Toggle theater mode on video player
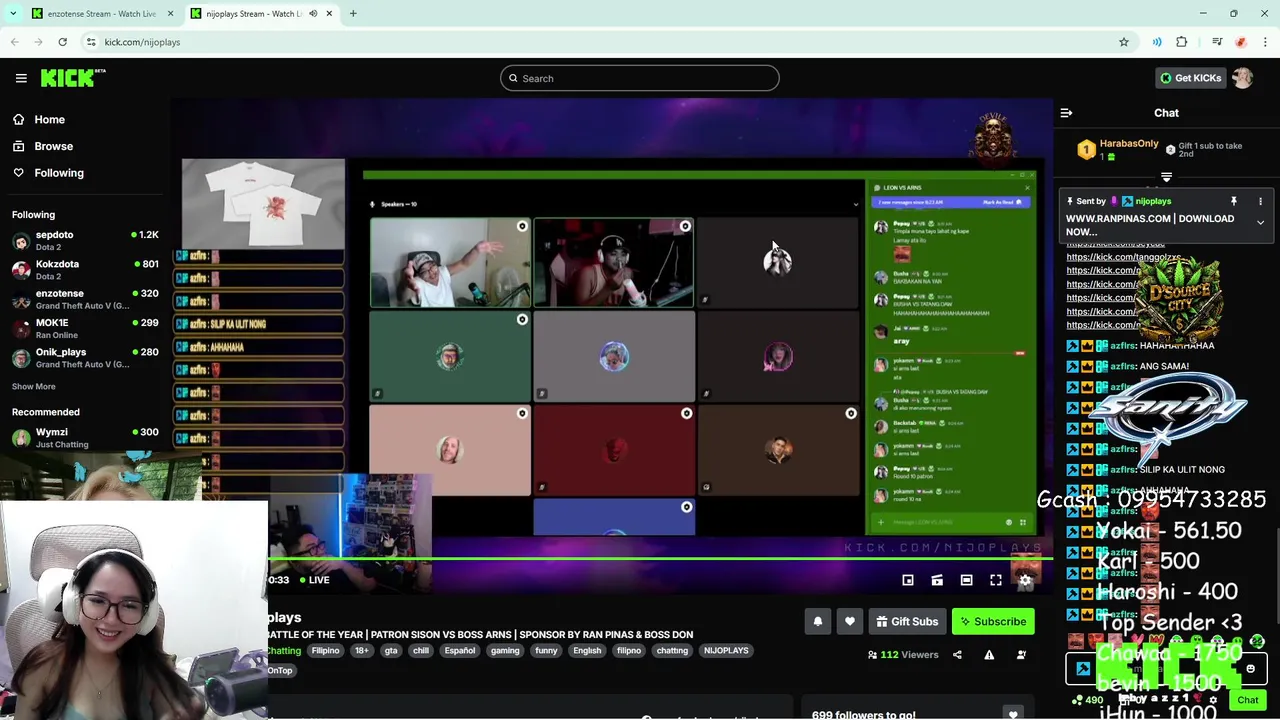1280x720 pixels. [x=966, y=580]
